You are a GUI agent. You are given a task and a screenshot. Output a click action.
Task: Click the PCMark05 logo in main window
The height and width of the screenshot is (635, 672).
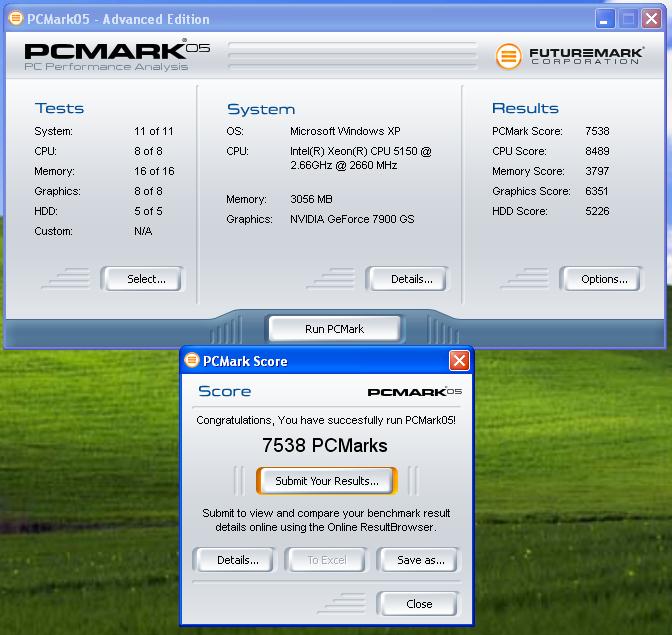(x=117, y=55)
